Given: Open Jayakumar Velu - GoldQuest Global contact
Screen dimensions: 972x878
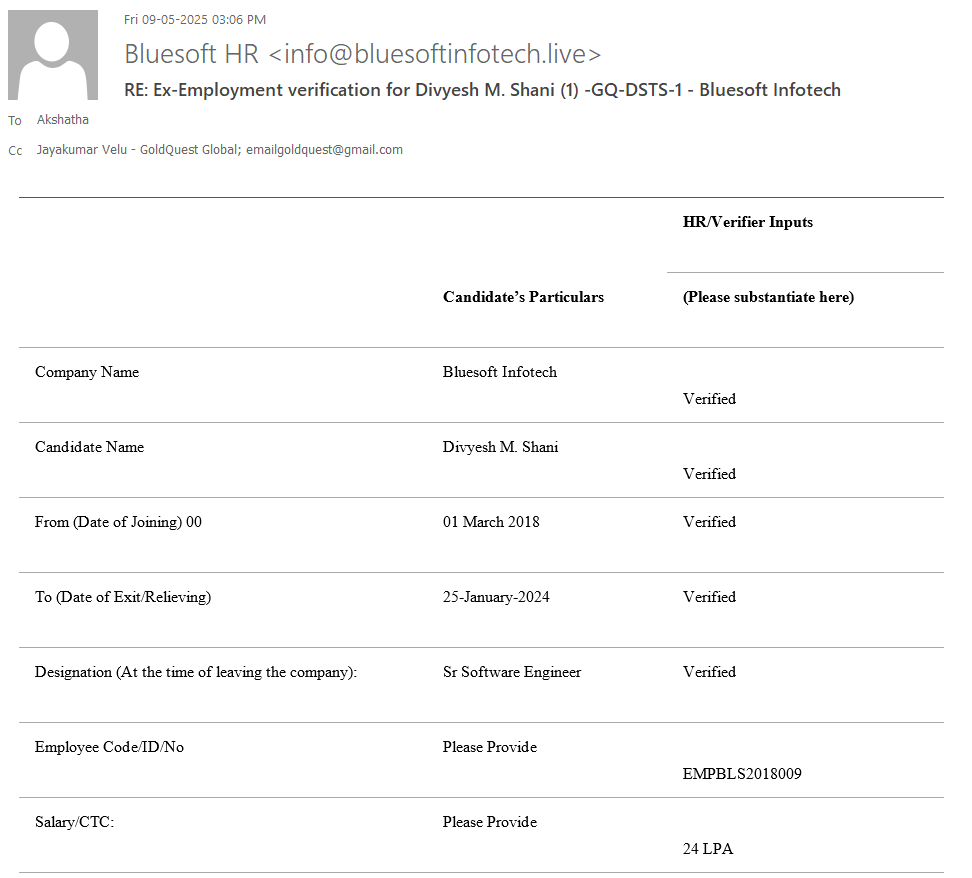Looking at the screenshot, I should tap(135, 150).
